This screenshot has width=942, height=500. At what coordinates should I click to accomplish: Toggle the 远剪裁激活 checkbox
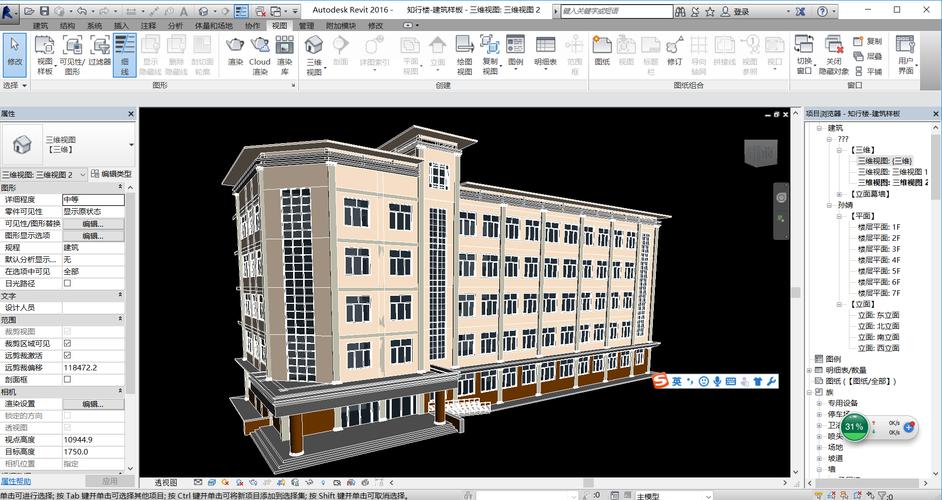(67, 355)
